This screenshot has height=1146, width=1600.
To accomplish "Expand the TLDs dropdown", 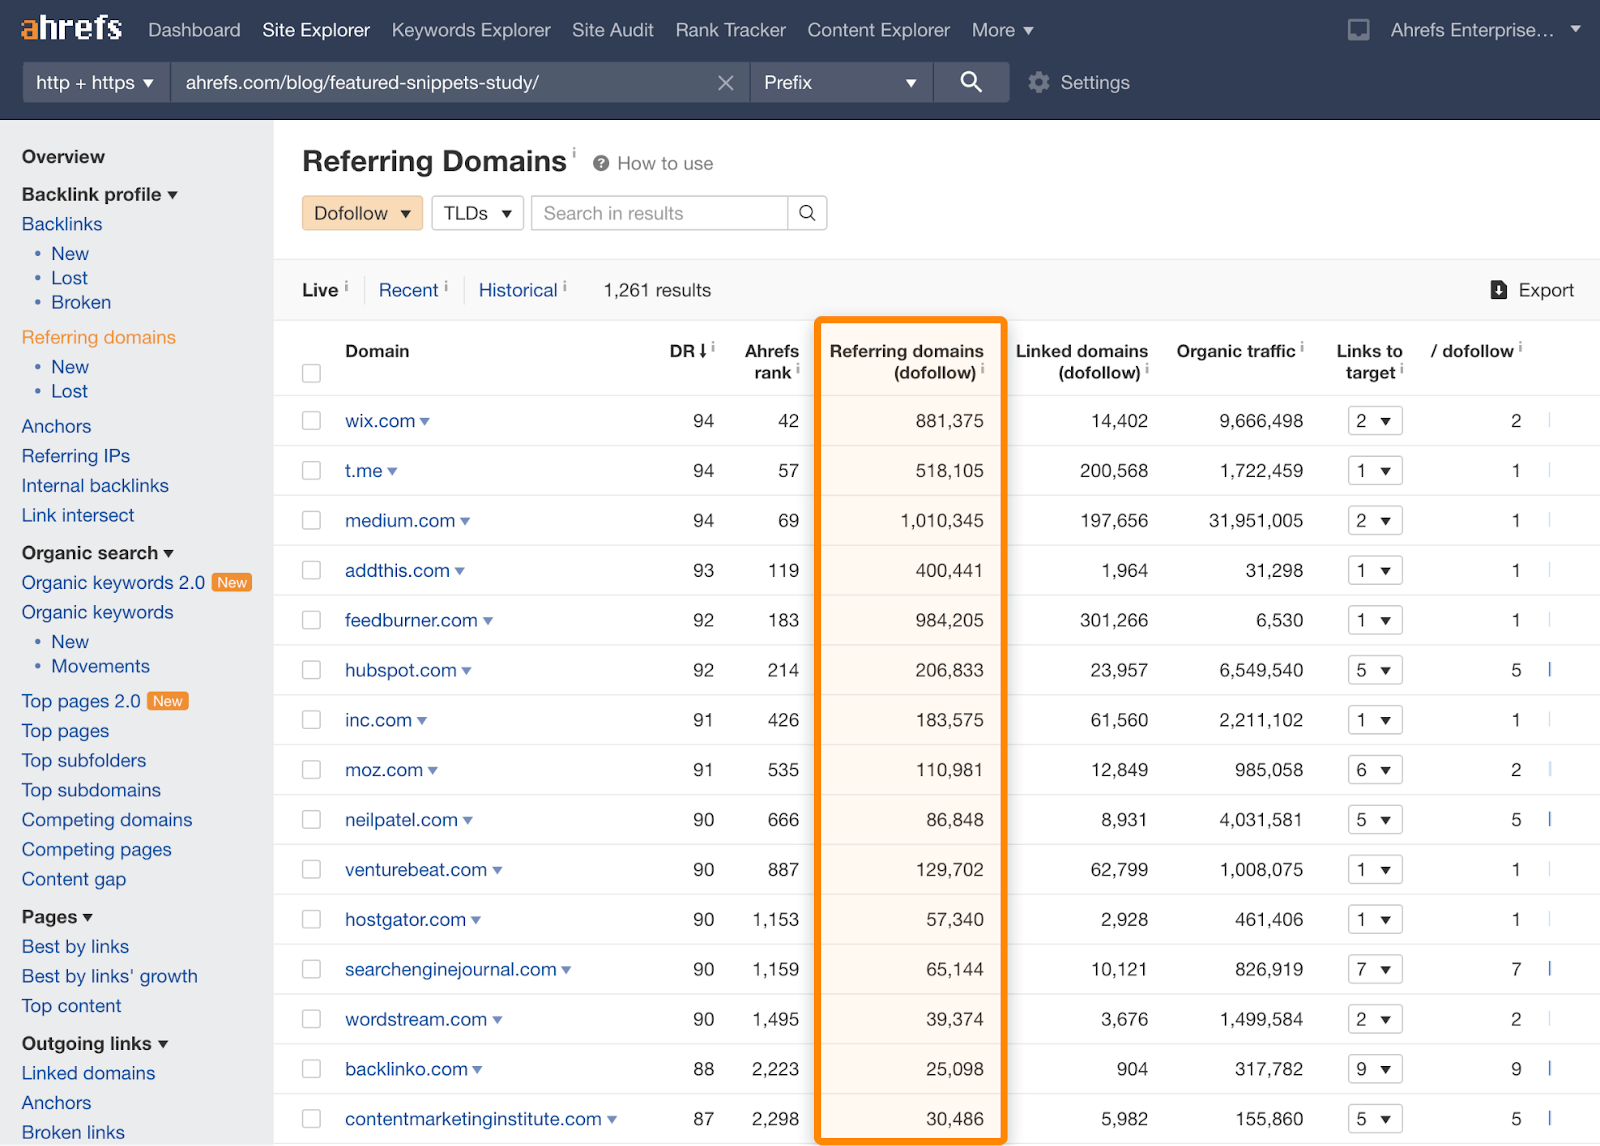I will pos(477,213).
